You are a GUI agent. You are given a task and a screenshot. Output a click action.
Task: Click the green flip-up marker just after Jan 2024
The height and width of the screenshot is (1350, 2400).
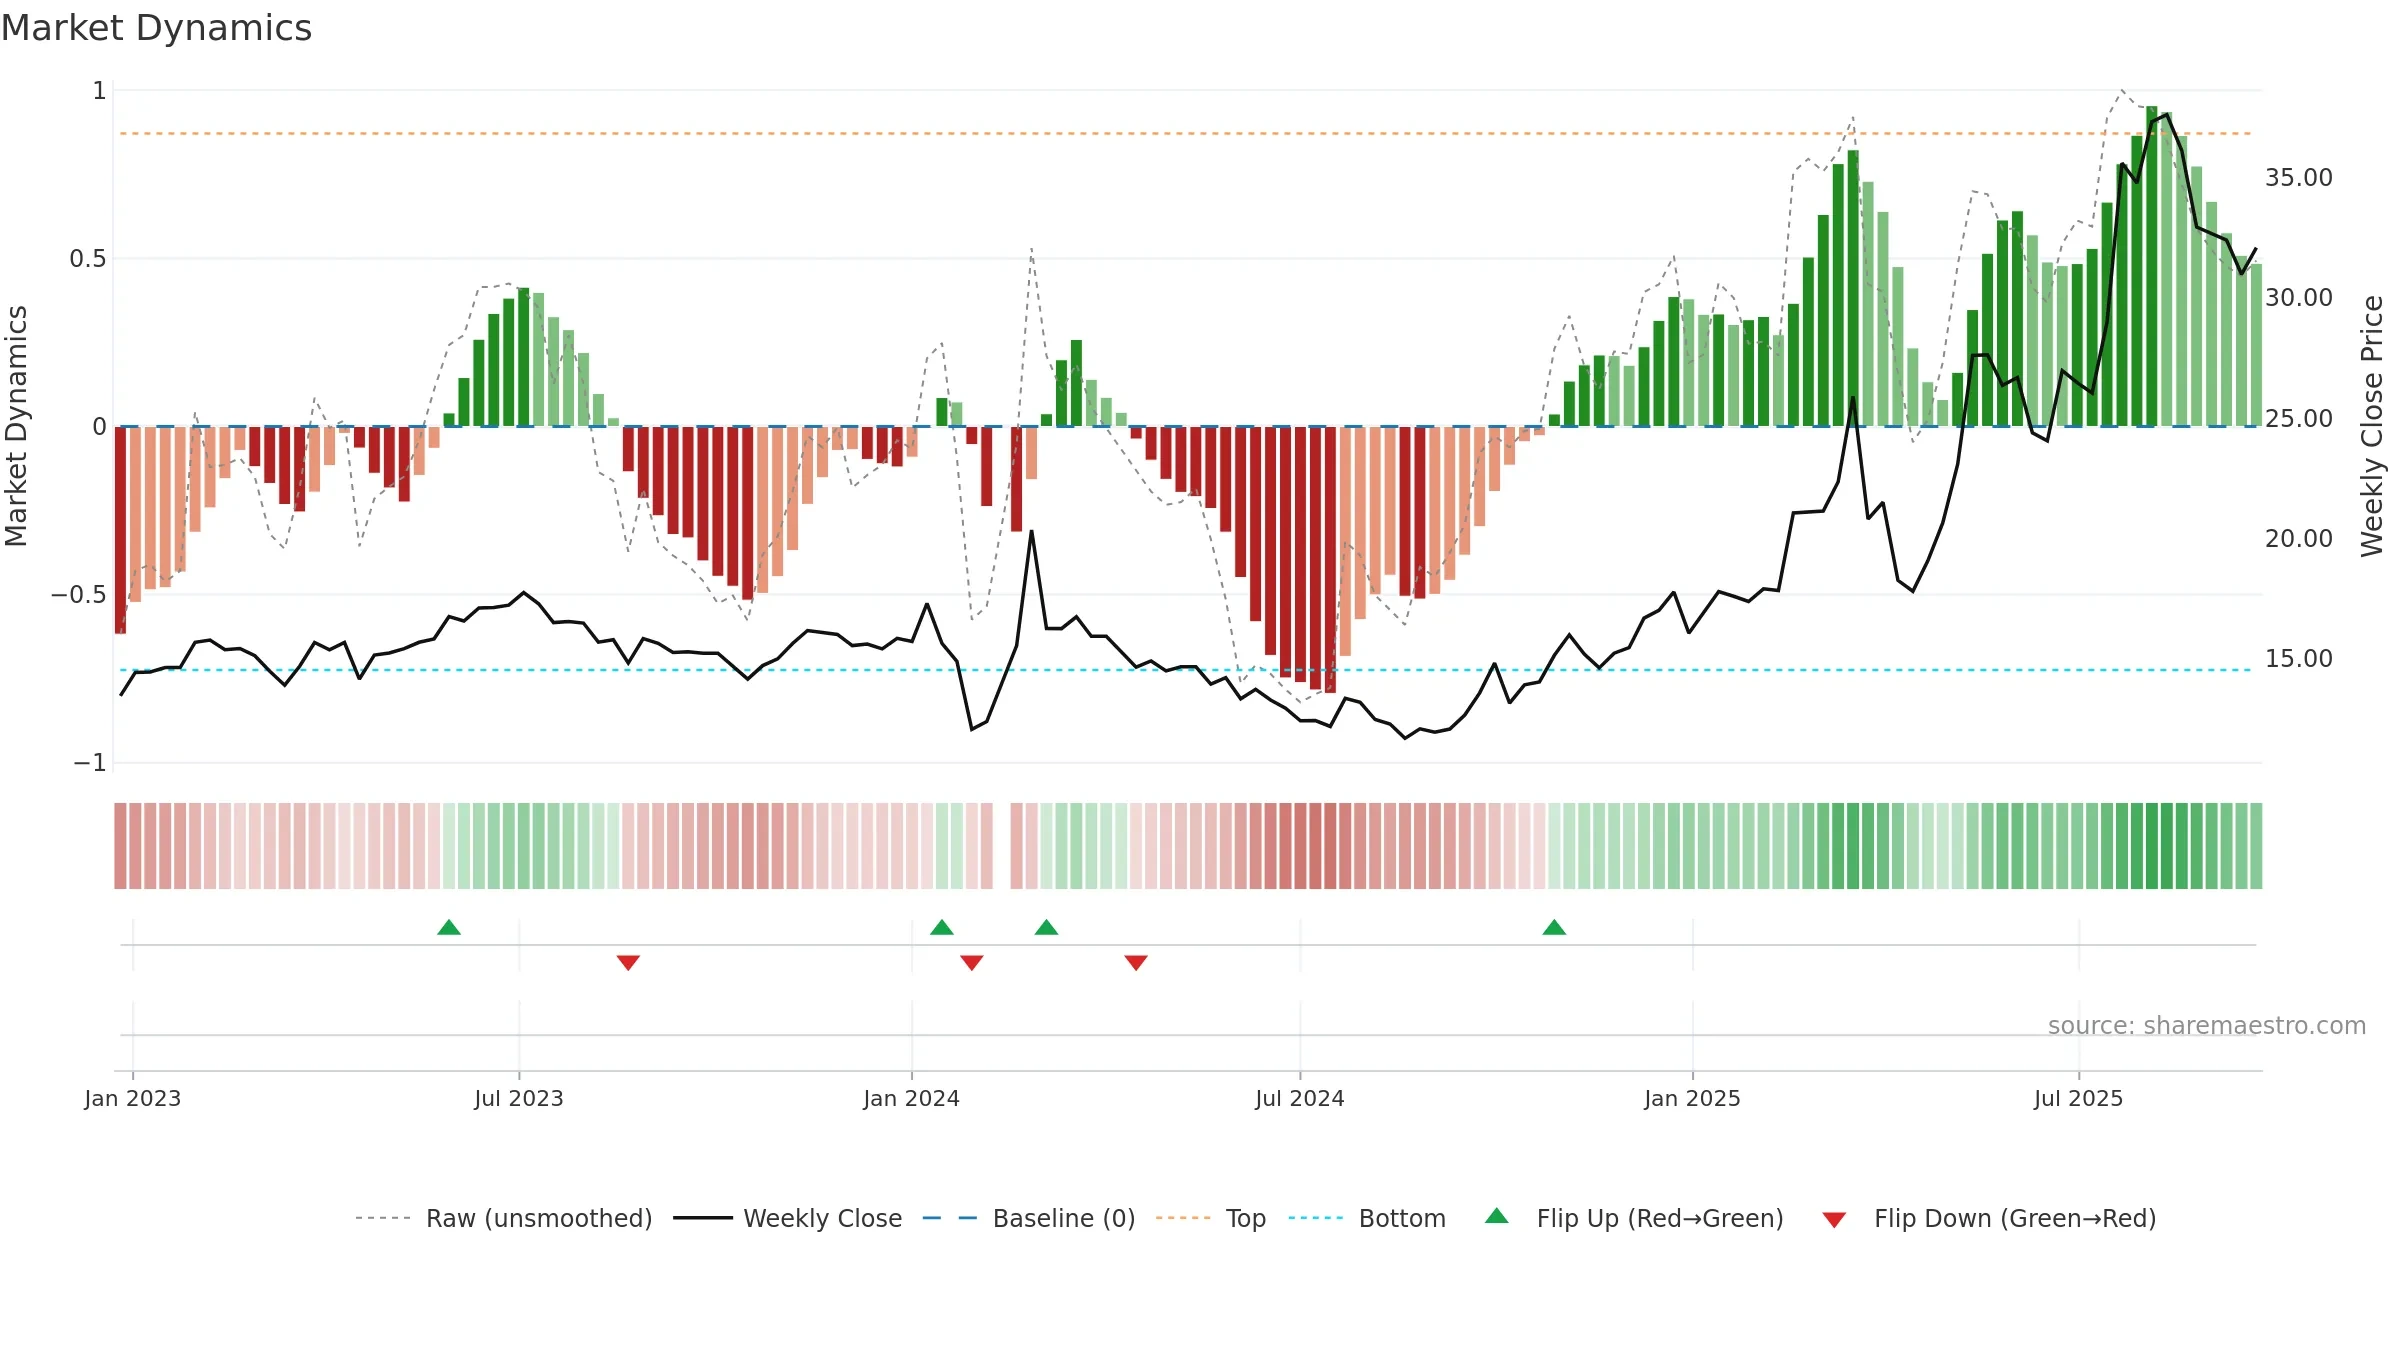942,927
